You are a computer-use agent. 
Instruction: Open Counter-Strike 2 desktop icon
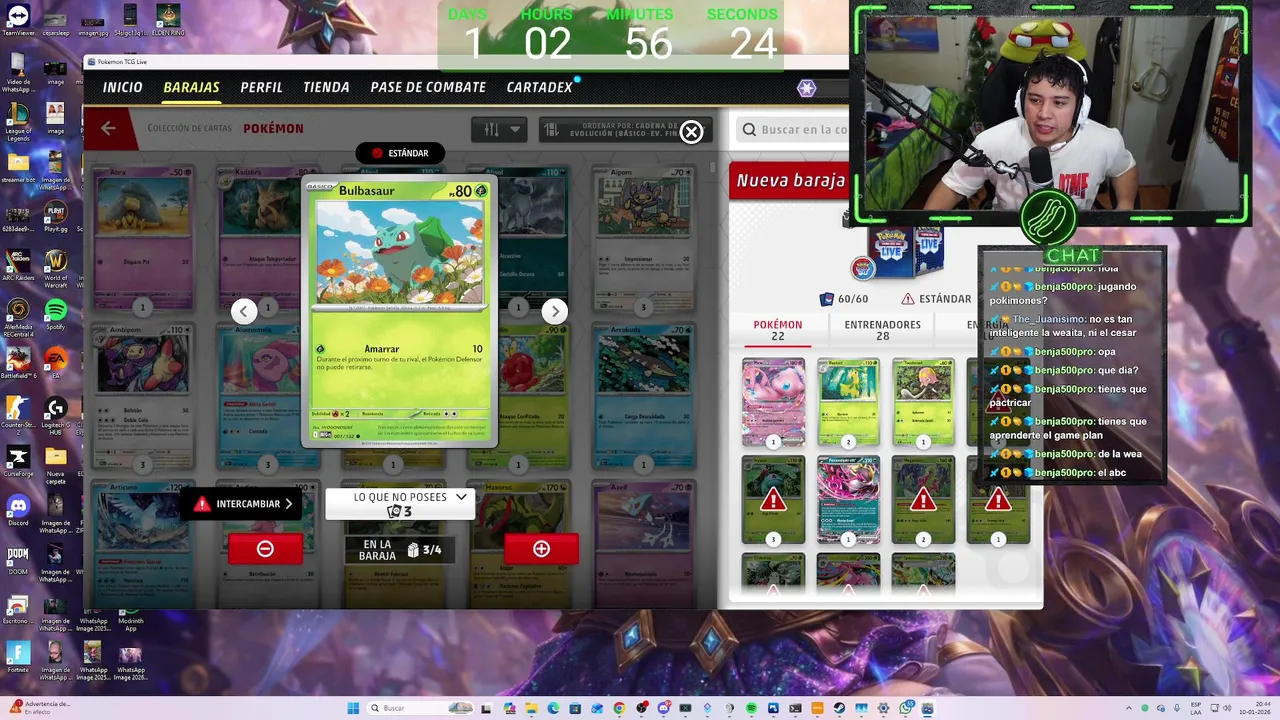click(x=18, y=414)
